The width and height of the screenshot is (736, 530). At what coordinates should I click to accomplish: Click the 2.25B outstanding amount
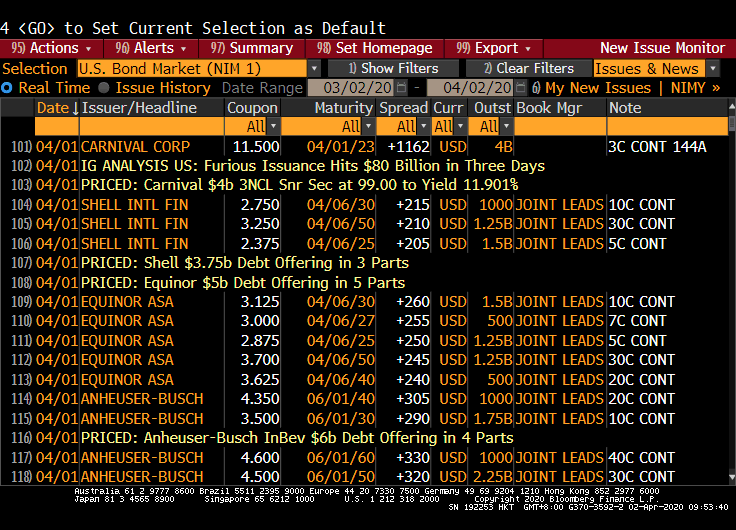[x=493, y=477]
